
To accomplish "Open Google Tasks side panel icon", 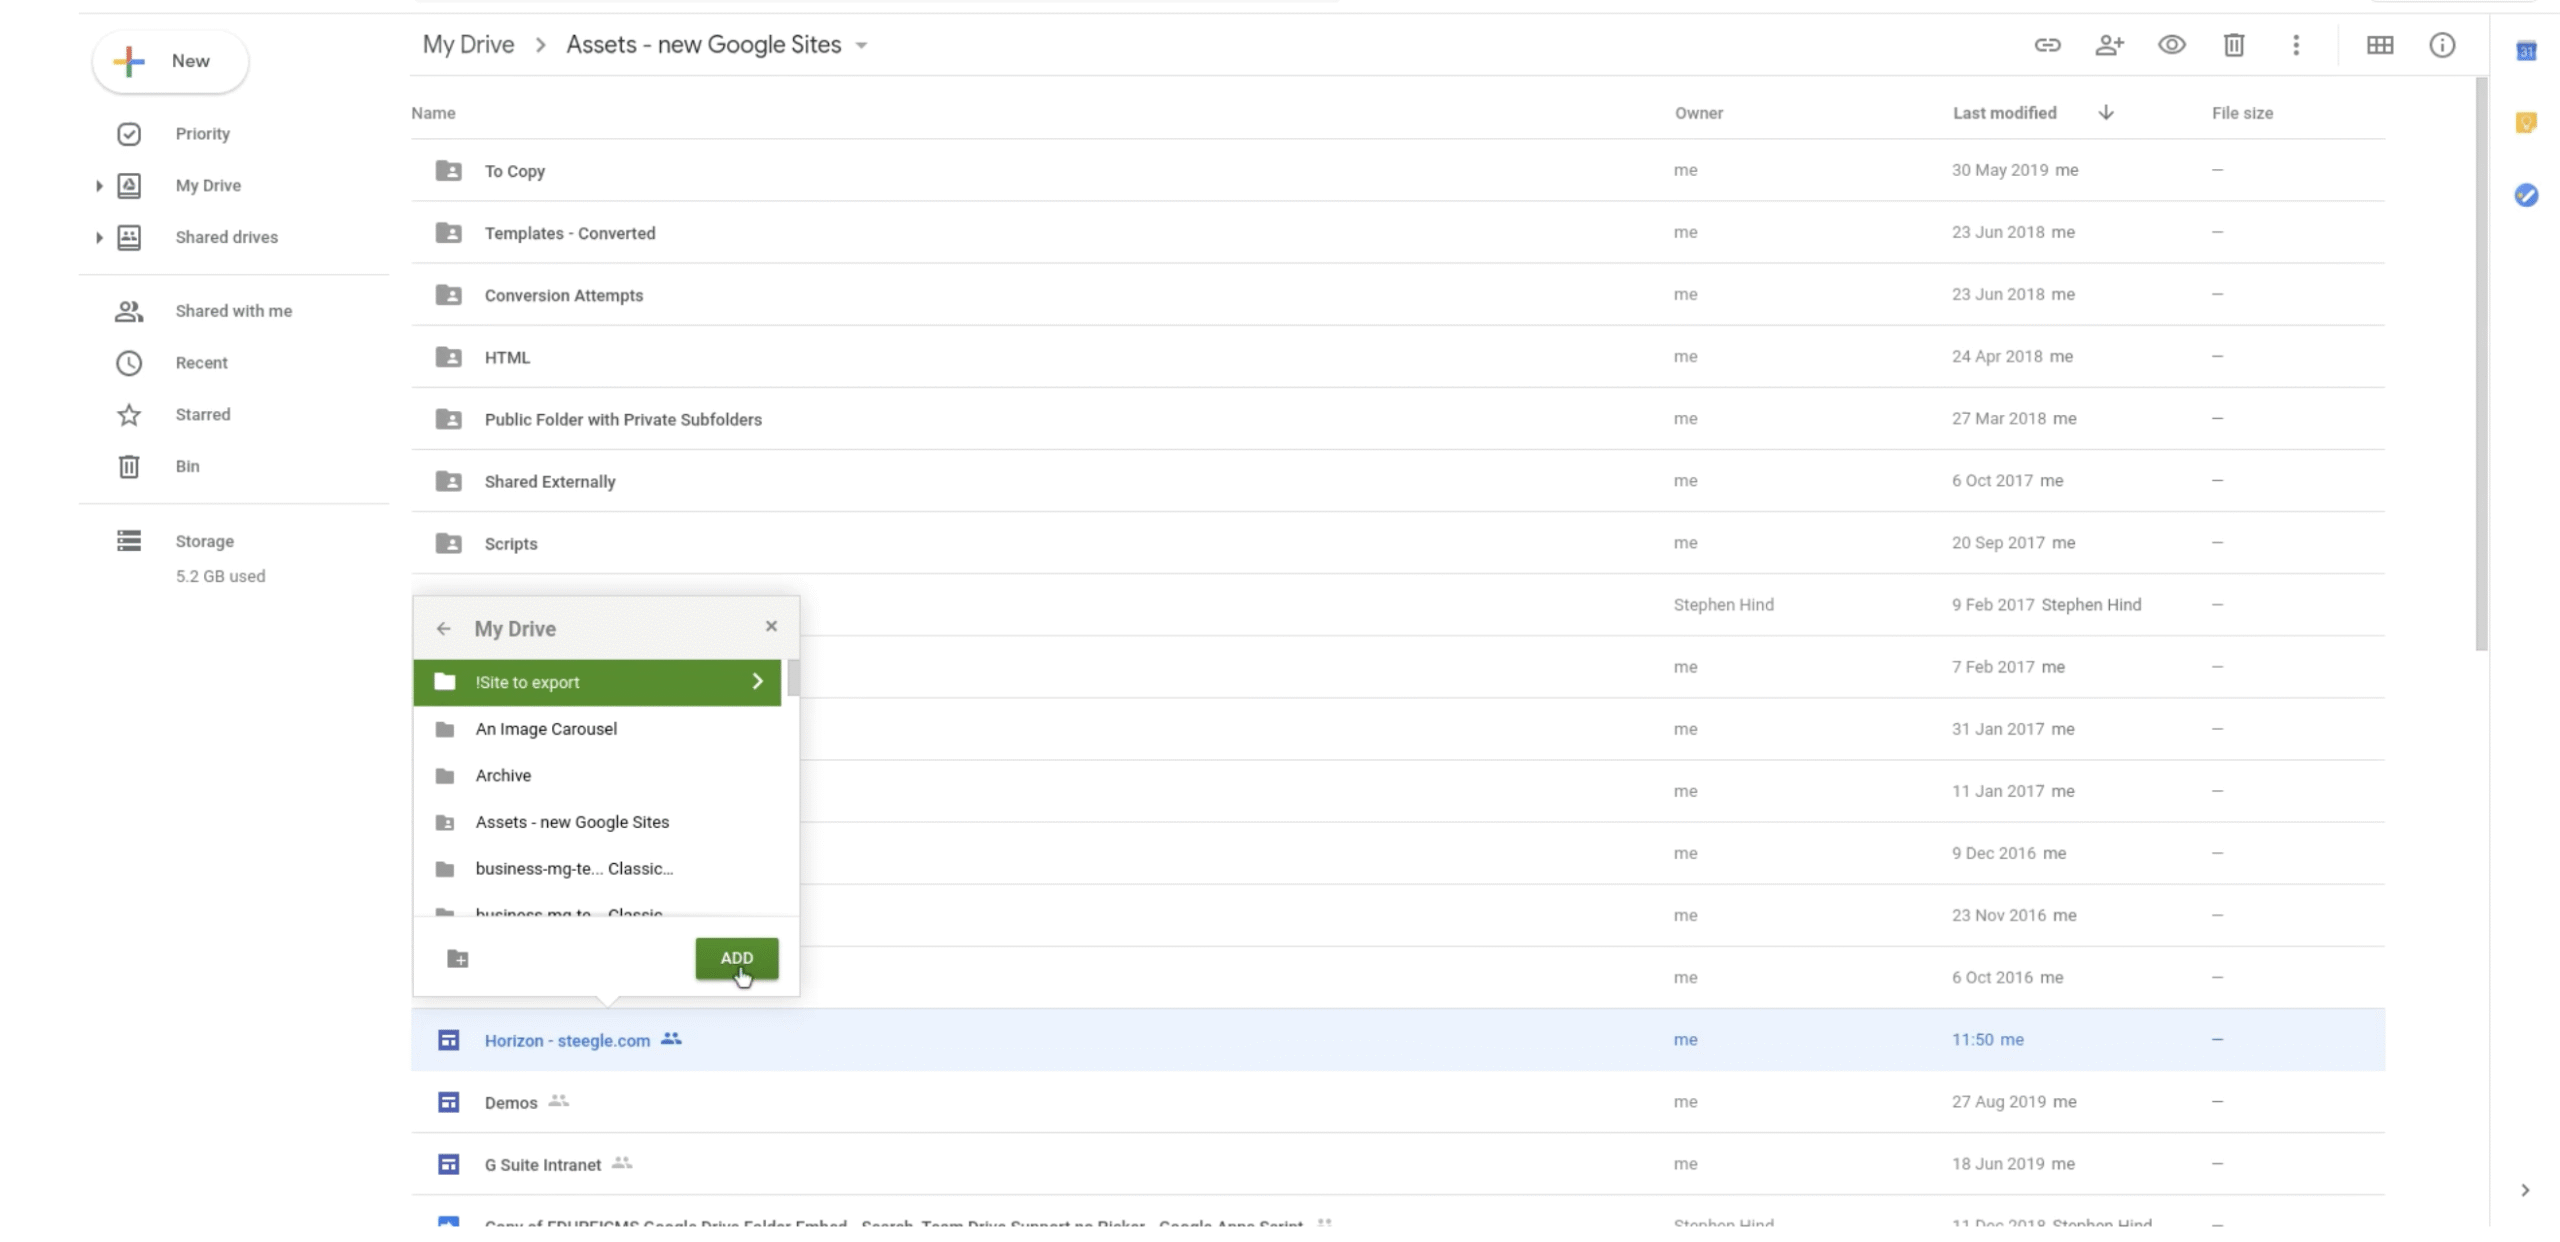I will click(2526, 195).
